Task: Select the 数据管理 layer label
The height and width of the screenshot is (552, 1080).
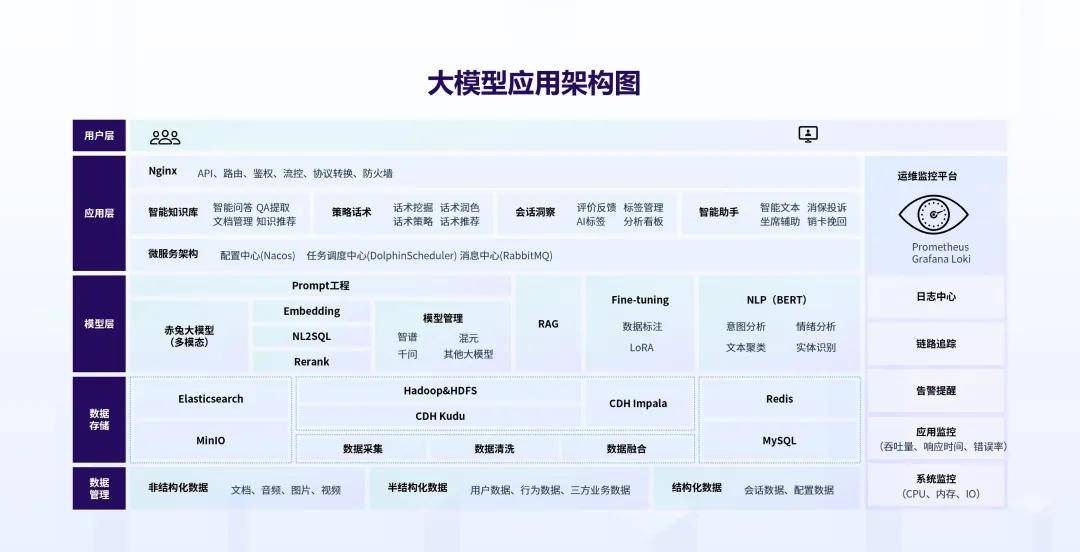Action: click(99, 489)
